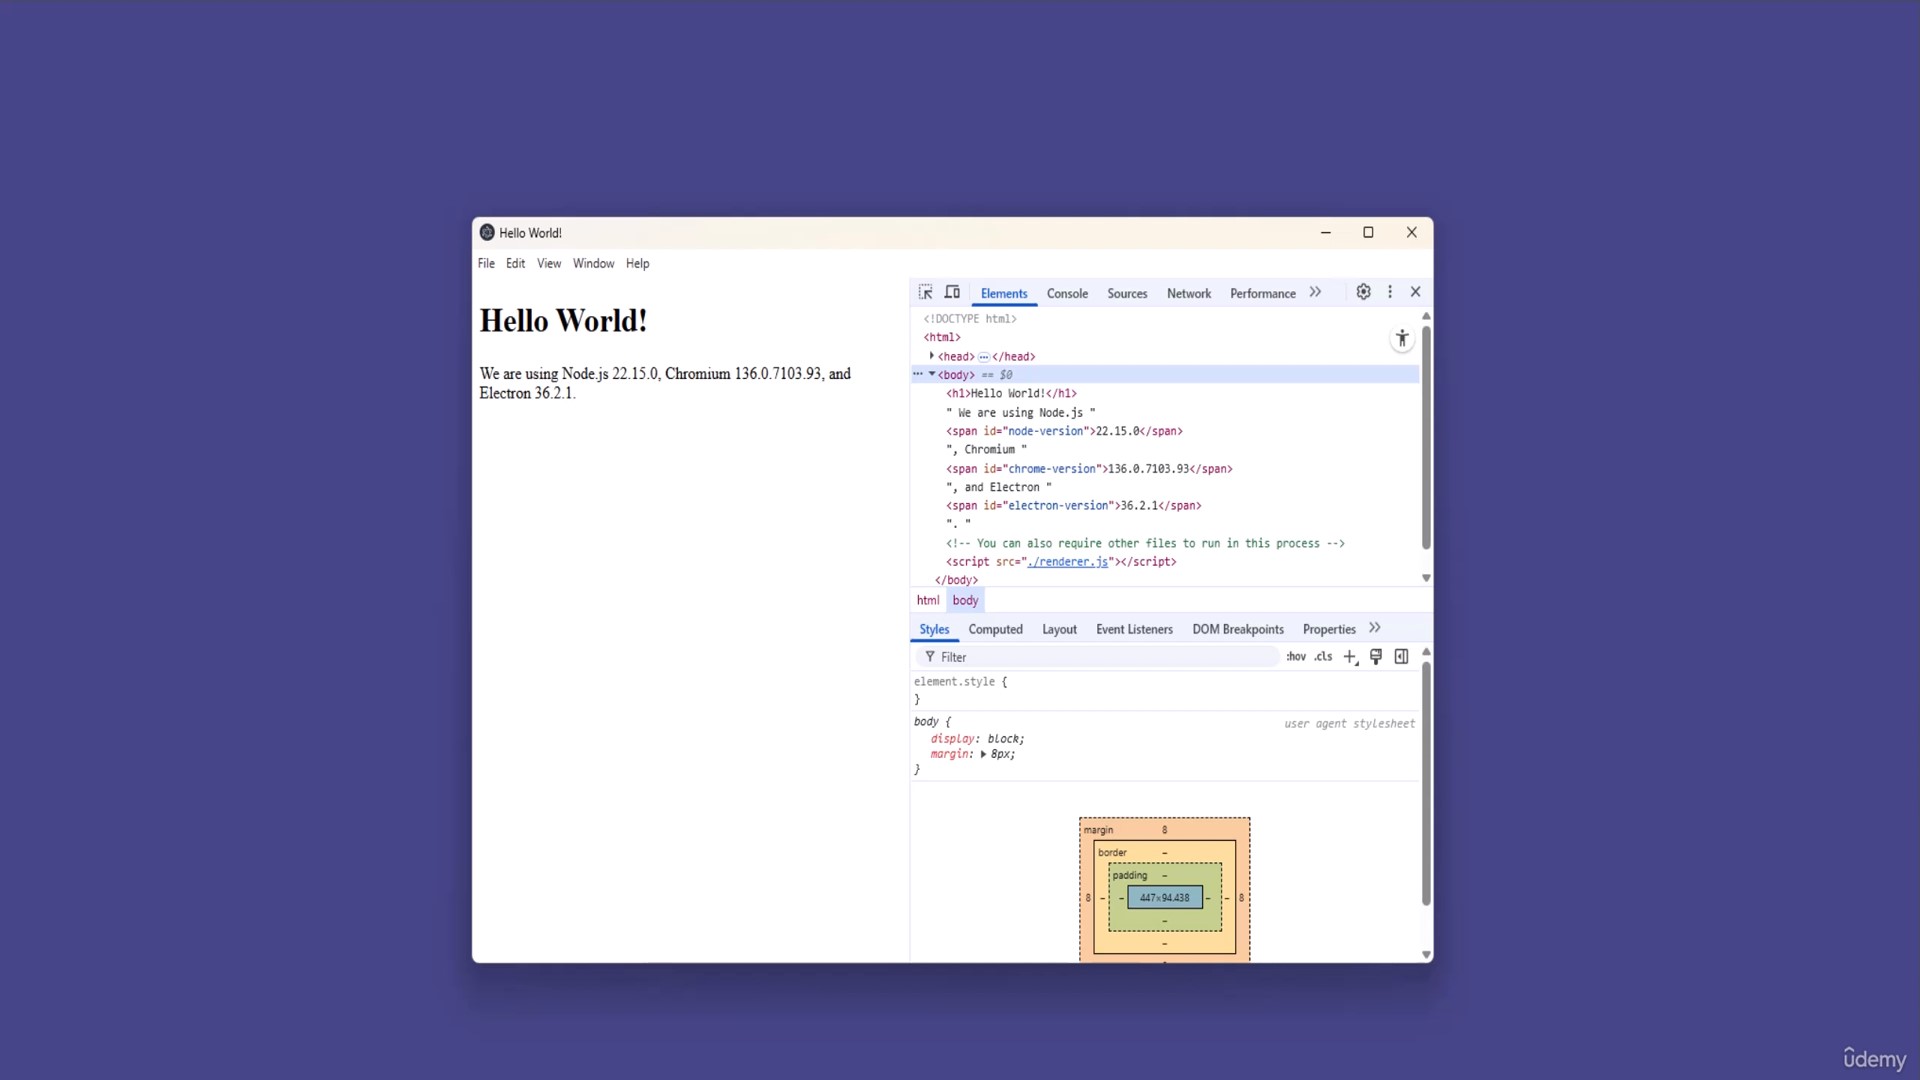
Task: Open the Computed styles tab
Action: pyautogui.click(x=995, y=629)
